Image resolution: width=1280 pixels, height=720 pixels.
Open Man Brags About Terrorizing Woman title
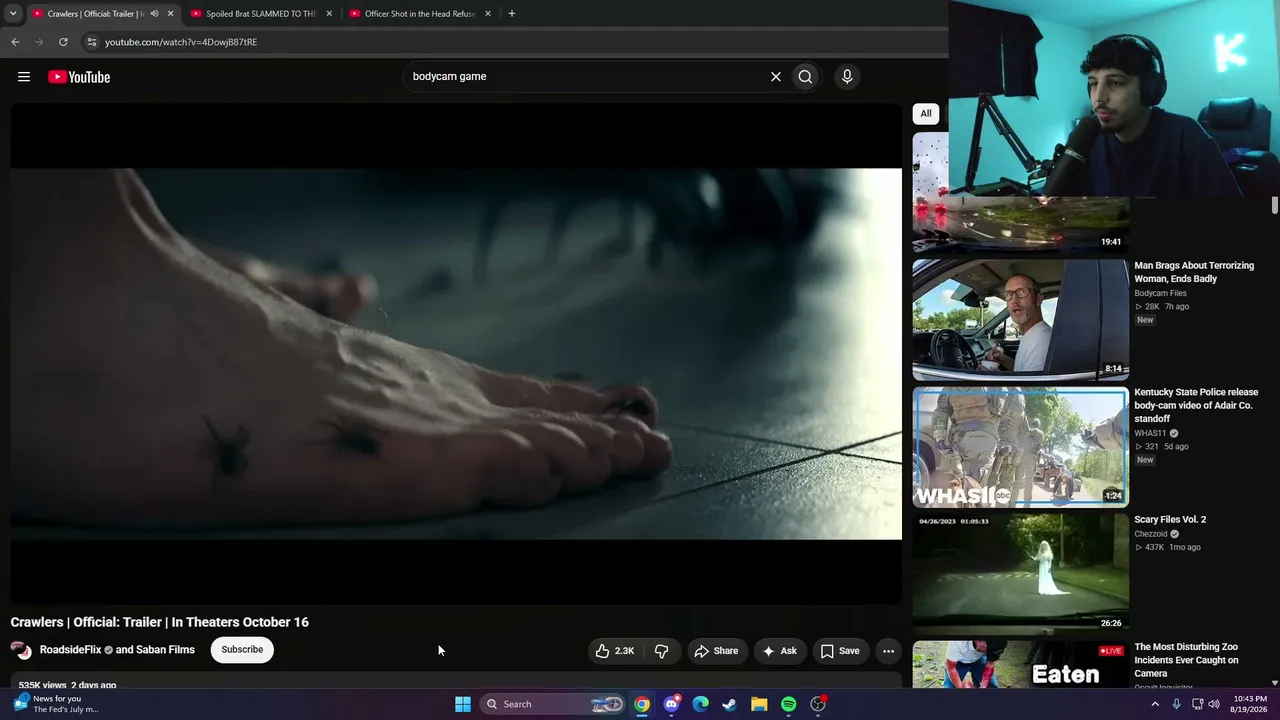pos(1194,272)
